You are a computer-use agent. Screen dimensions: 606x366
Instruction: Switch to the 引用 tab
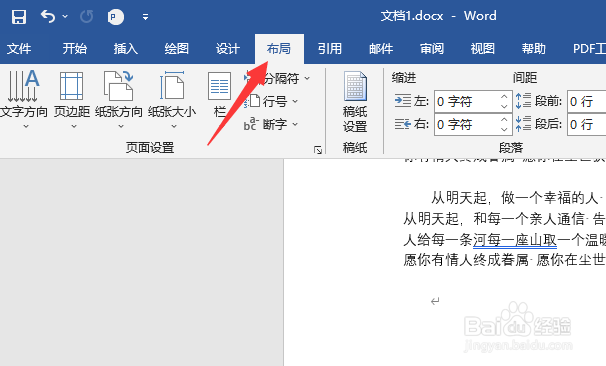point(330,49)
